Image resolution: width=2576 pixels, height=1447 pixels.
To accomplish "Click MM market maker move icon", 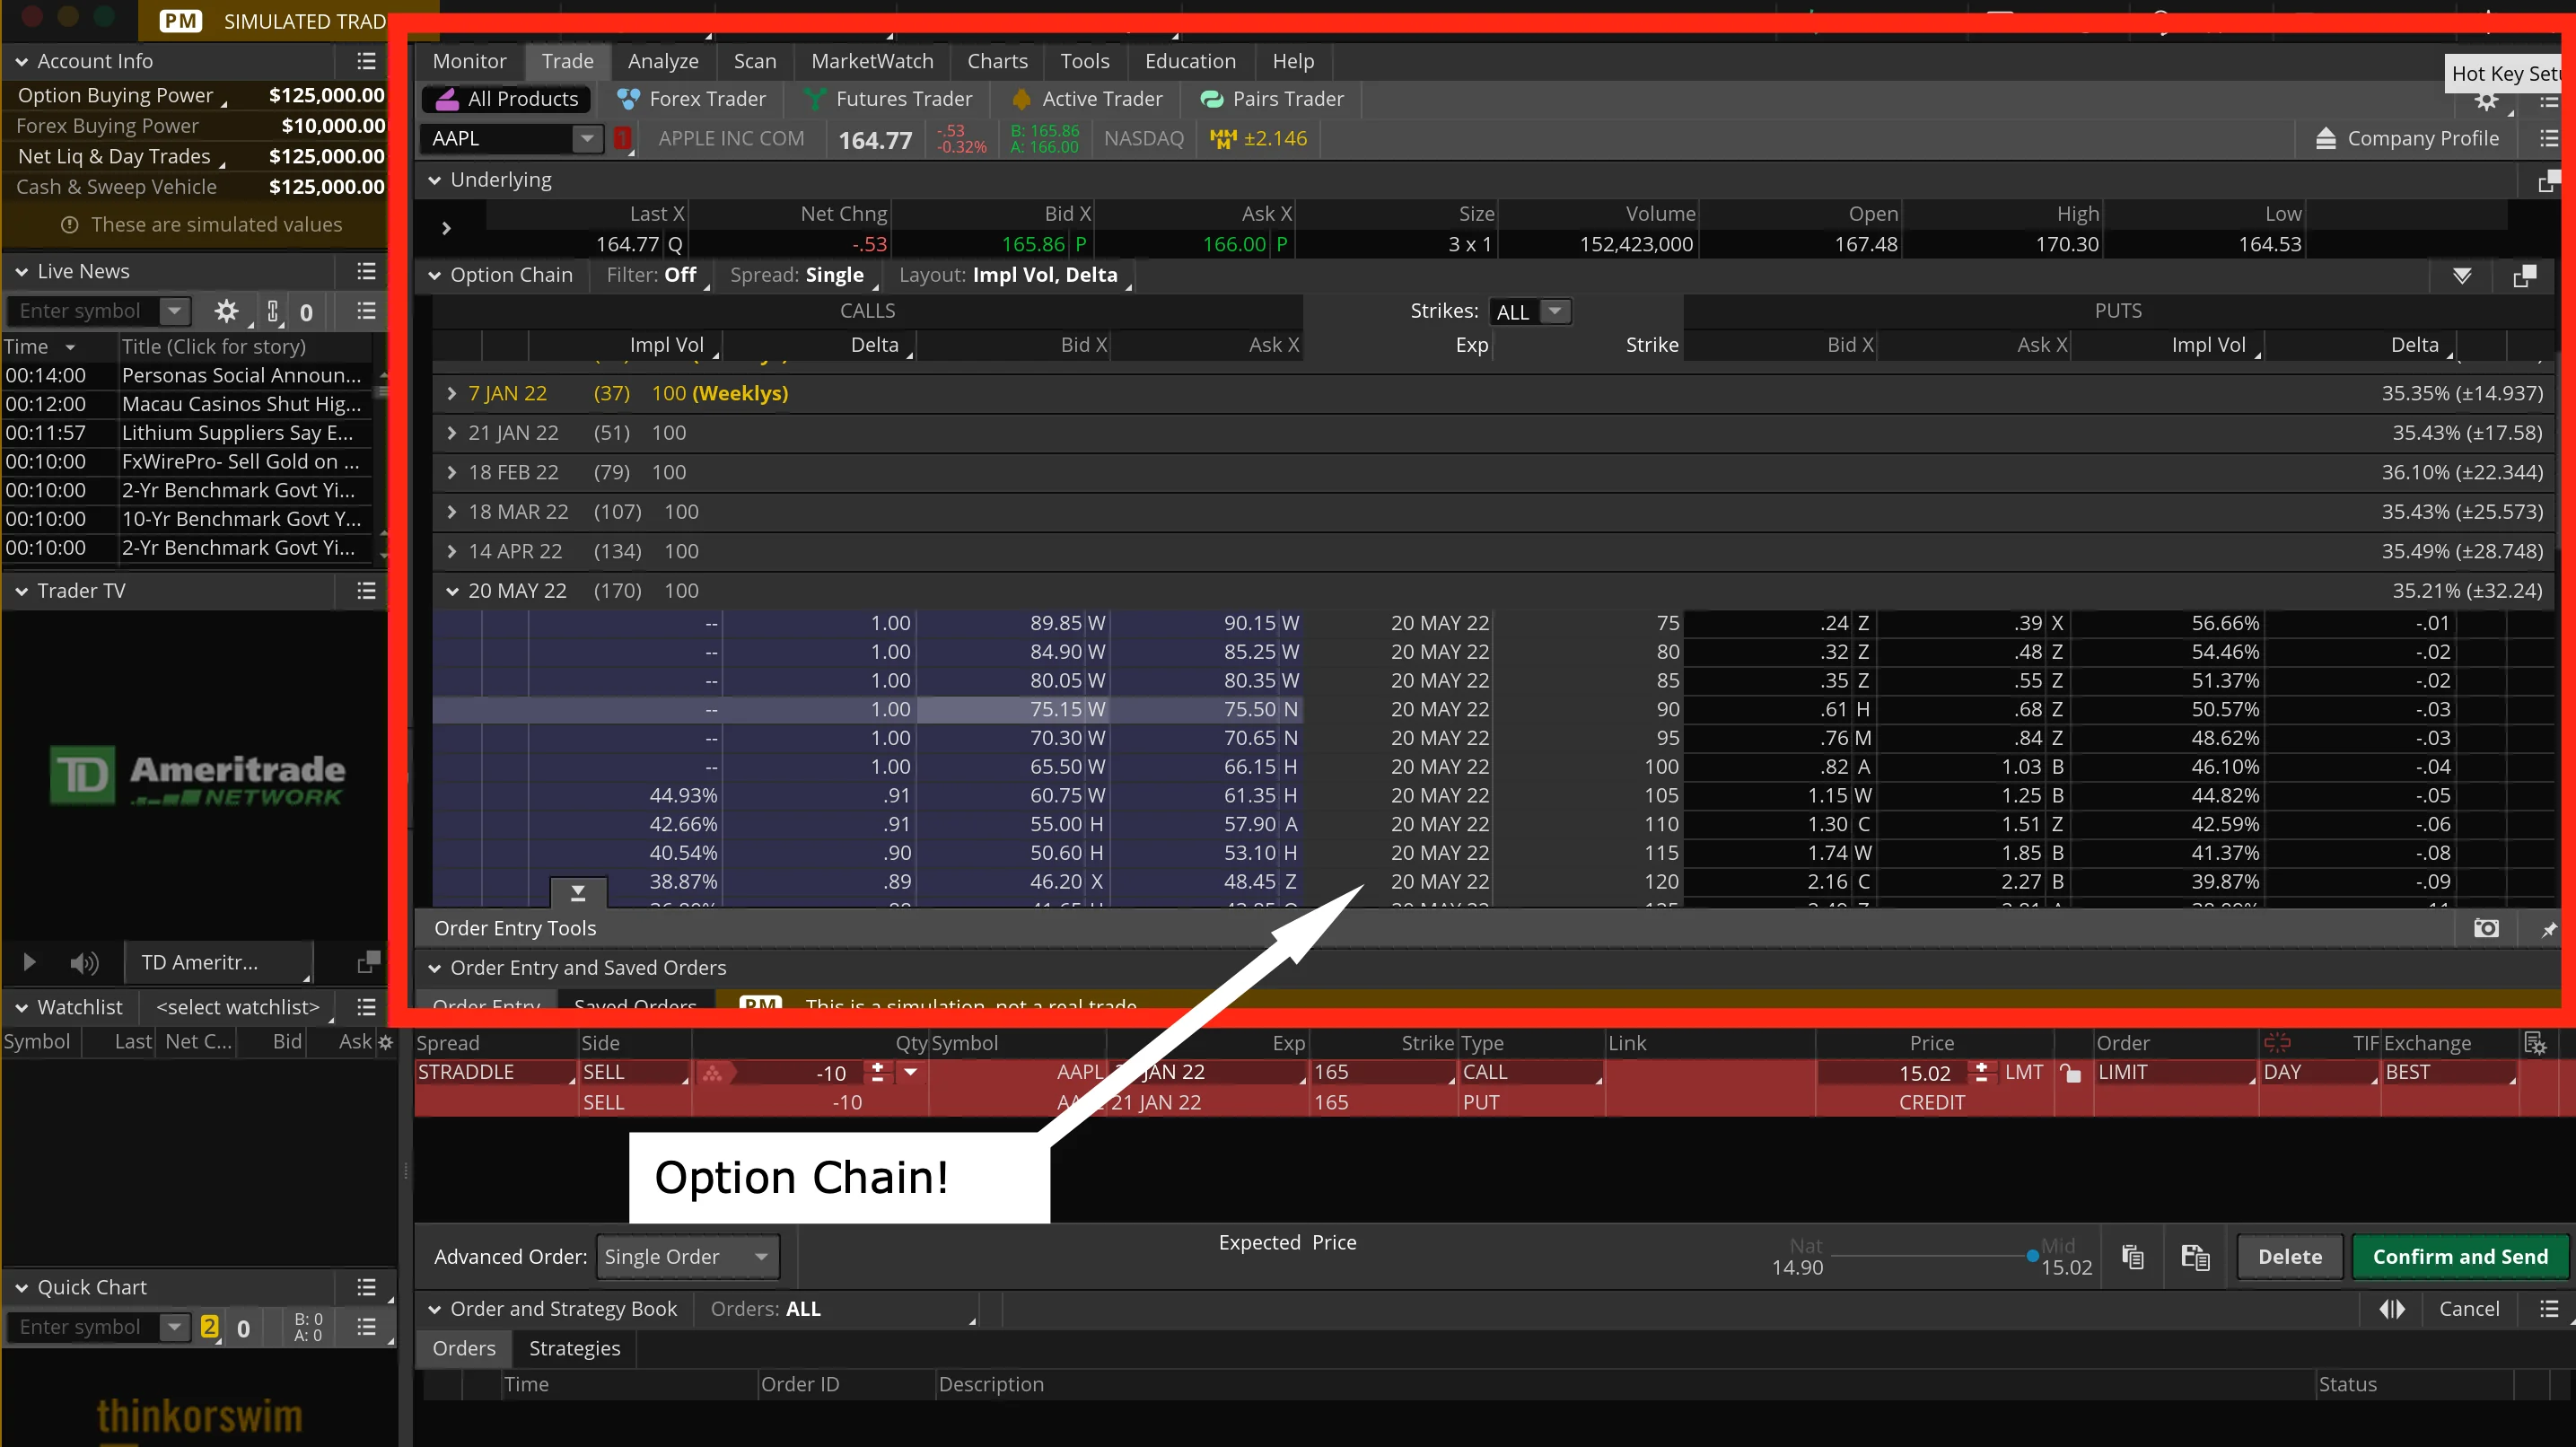I will coord(1223,139).
